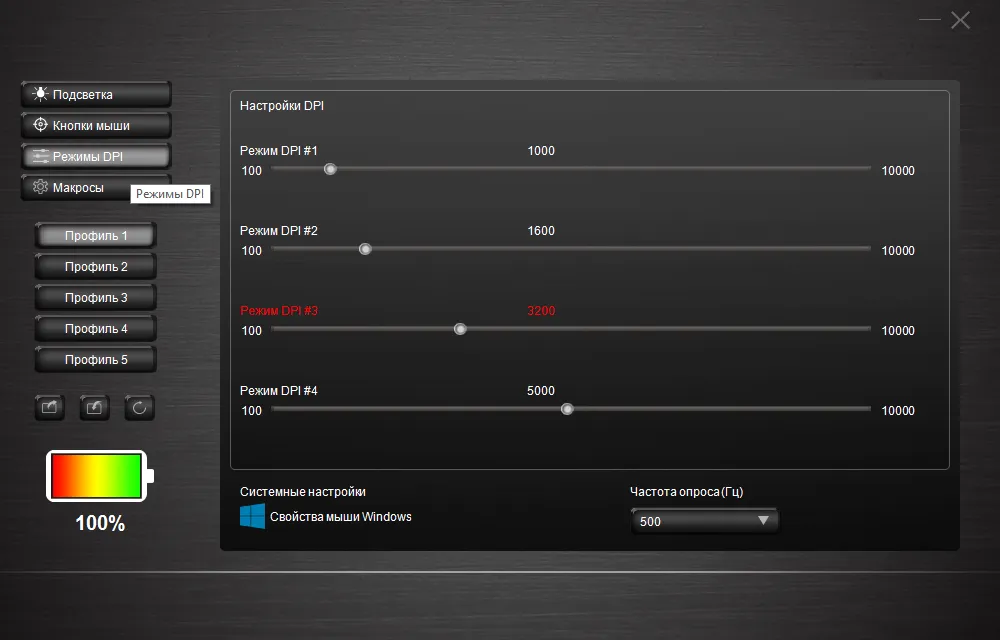The width and height of the screenshot is (1000, 640).
Task: Click the reset profile circular arrow icon
Action: 139,407
